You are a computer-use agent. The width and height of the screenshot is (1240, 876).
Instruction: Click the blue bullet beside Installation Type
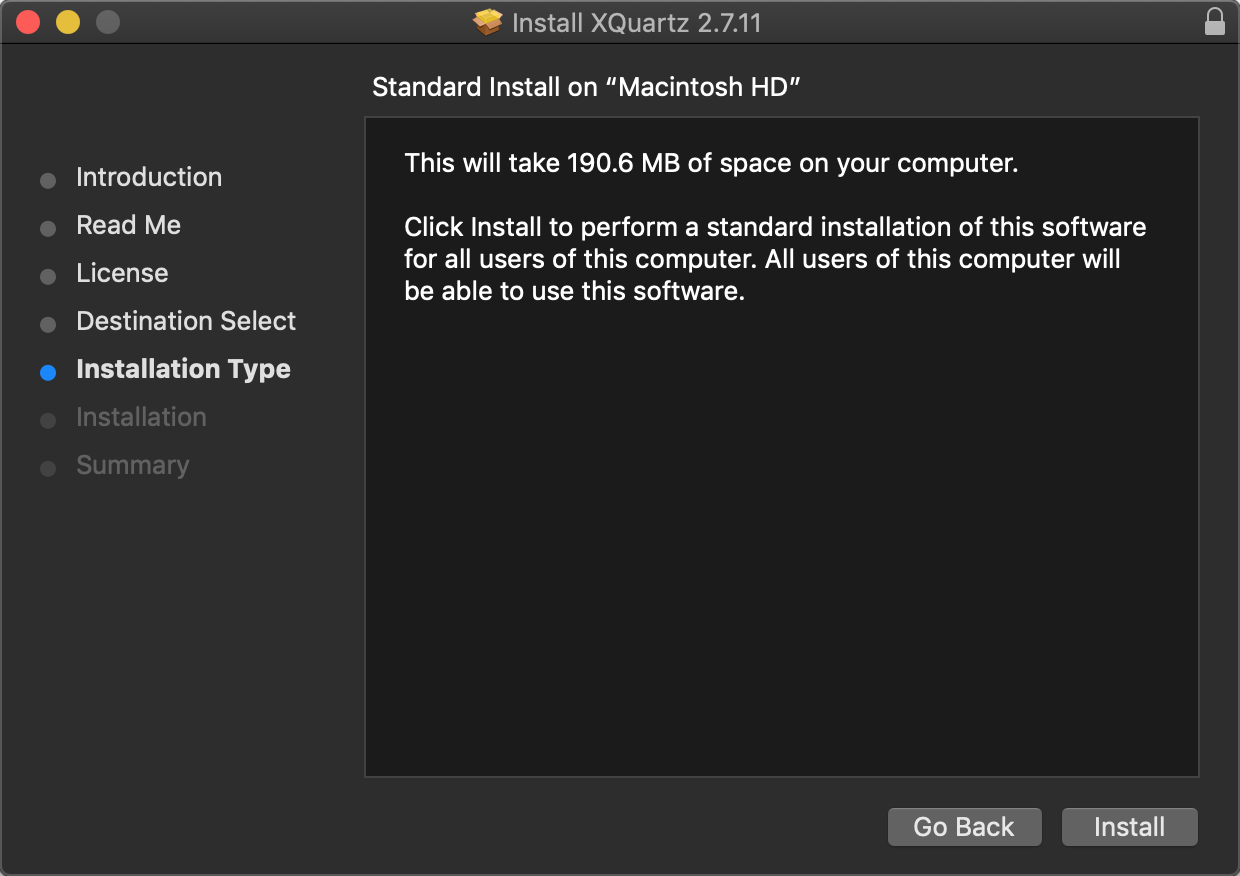48,372
